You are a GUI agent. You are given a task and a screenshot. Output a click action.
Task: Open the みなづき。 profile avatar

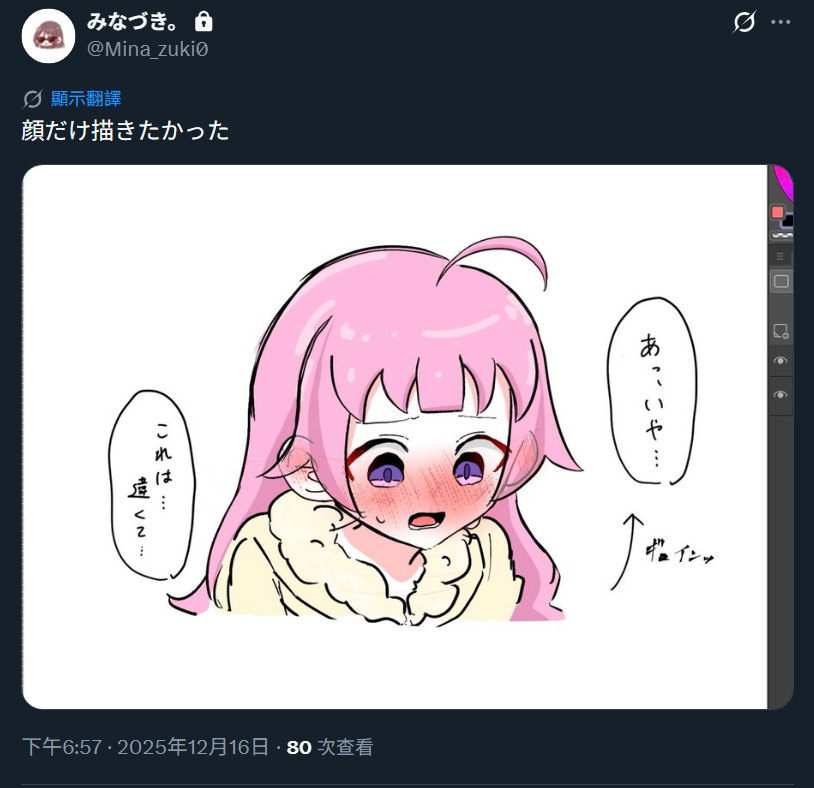point(48,36)
